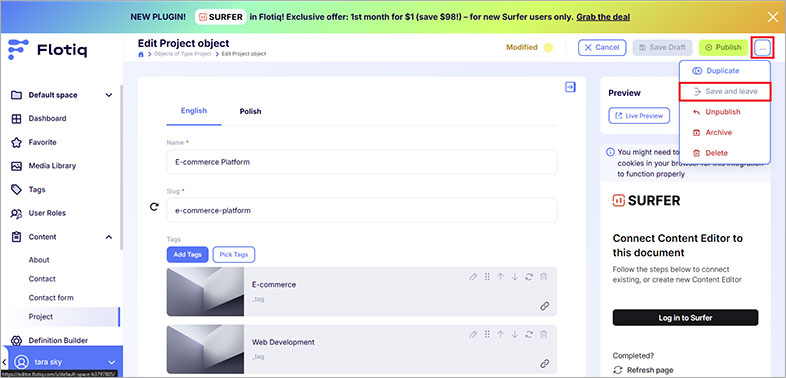Remove the E-commerce tag with the trash icon

coord(543,277)
